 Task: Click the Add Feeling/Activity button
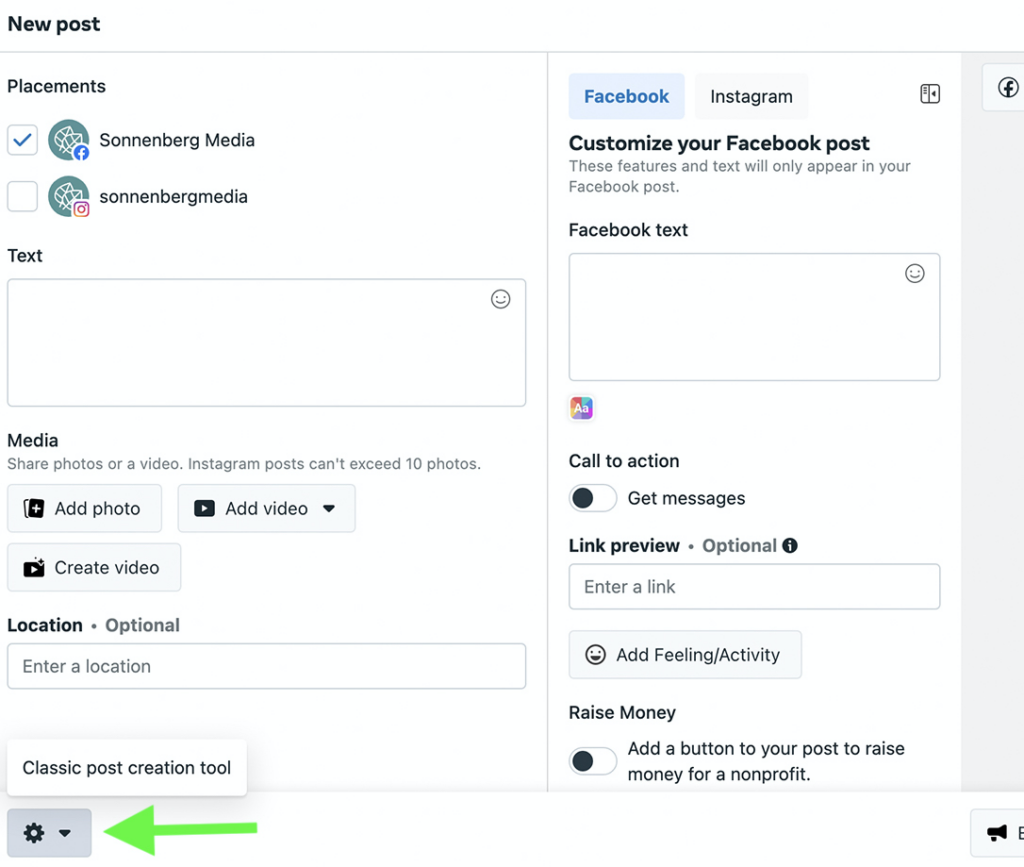(x=685, y=655)
